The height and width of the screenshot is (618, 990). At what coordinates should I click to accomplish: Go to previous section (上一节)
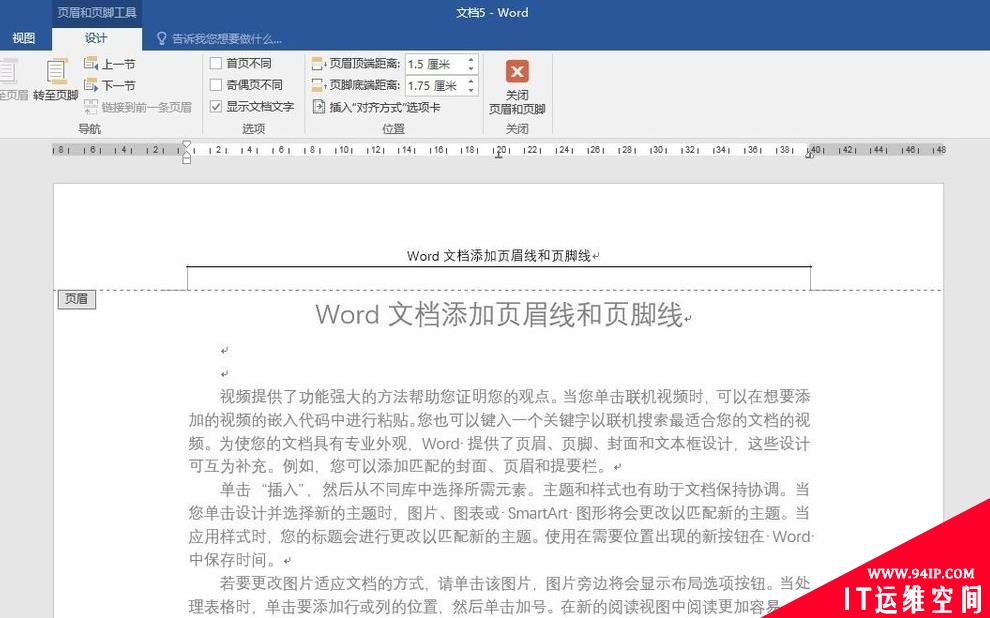(110, 64)
